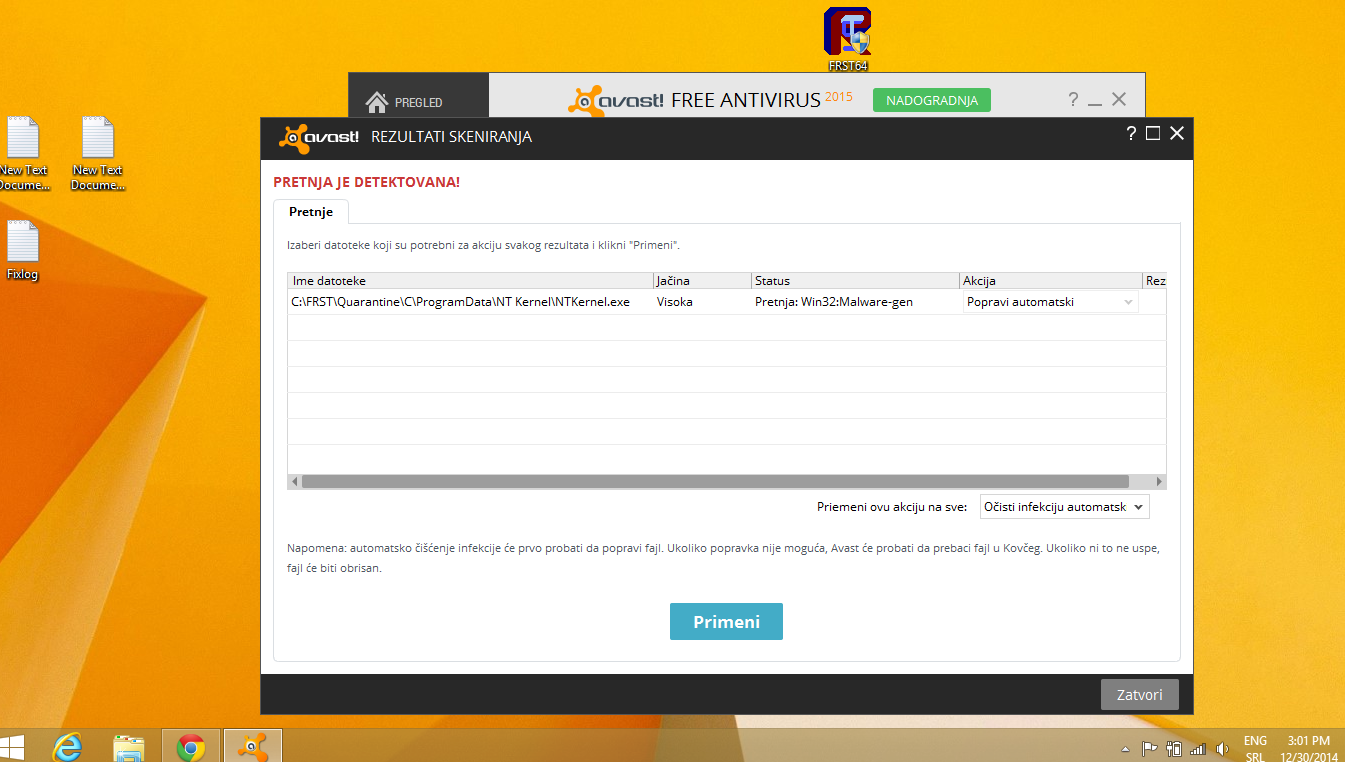Maximize the Rezultati skeniranja window
Image resolution: width=1345 pixels, height=762 pixels.
(1153, 133)
